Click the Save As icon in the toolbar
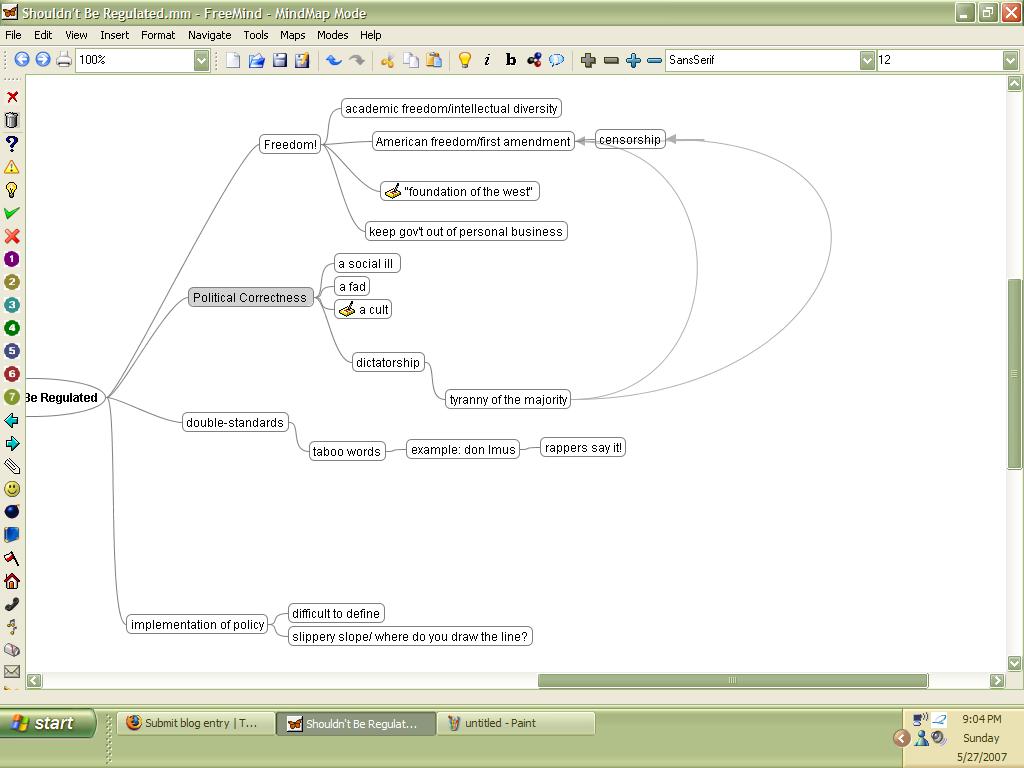The image size is (1024, 768). click(302, 61)
